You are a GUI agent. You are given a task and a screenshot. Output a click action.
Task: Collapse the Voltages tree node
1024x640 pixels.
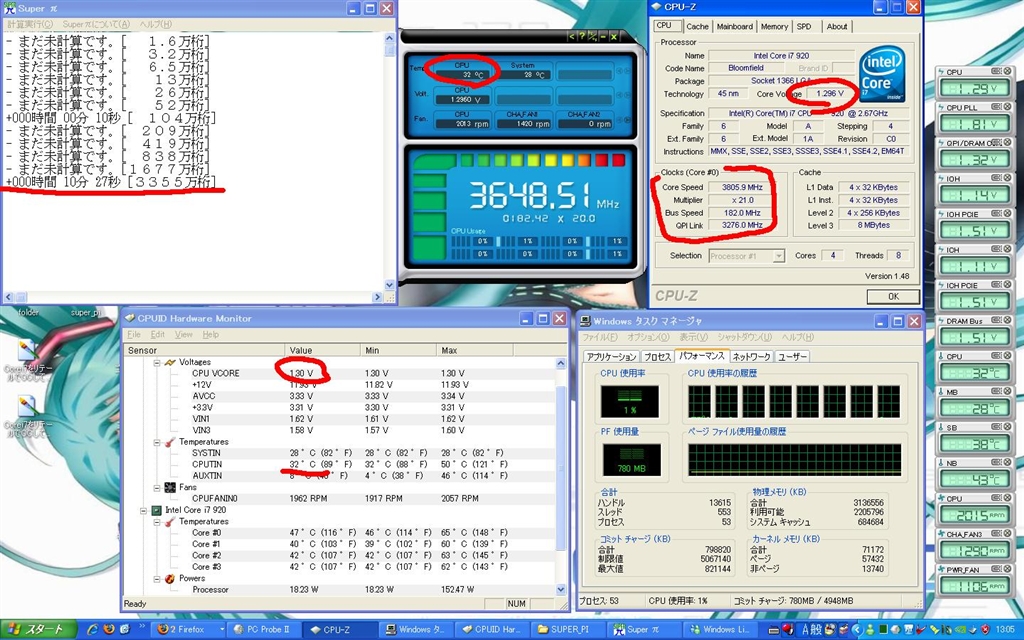tap(157, 362)
